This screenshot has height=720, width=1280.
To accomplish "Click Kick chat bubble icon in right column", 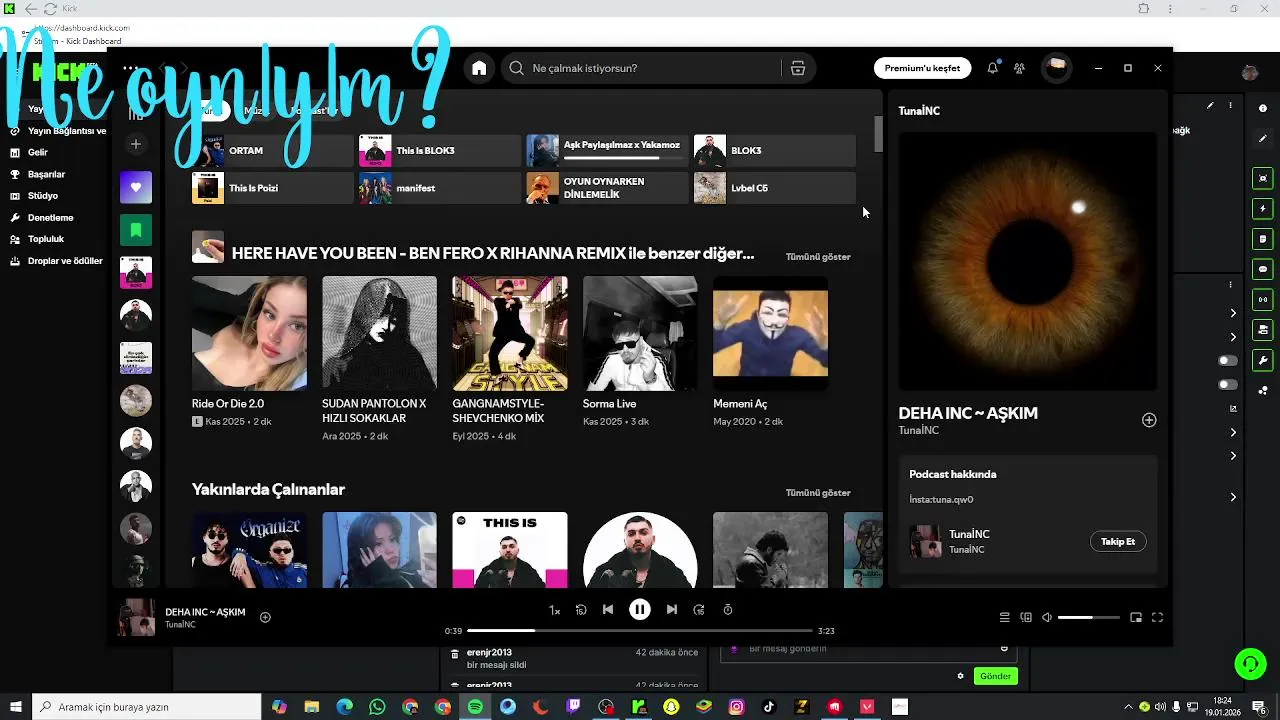I will point(1263,269).
